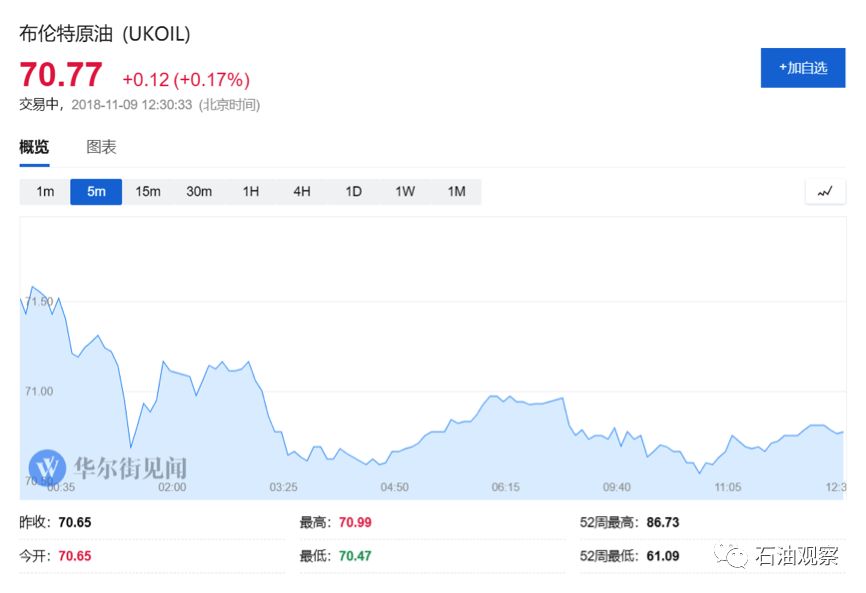Click the WeChat 石油观察 icon

click(x=730, y=555)
